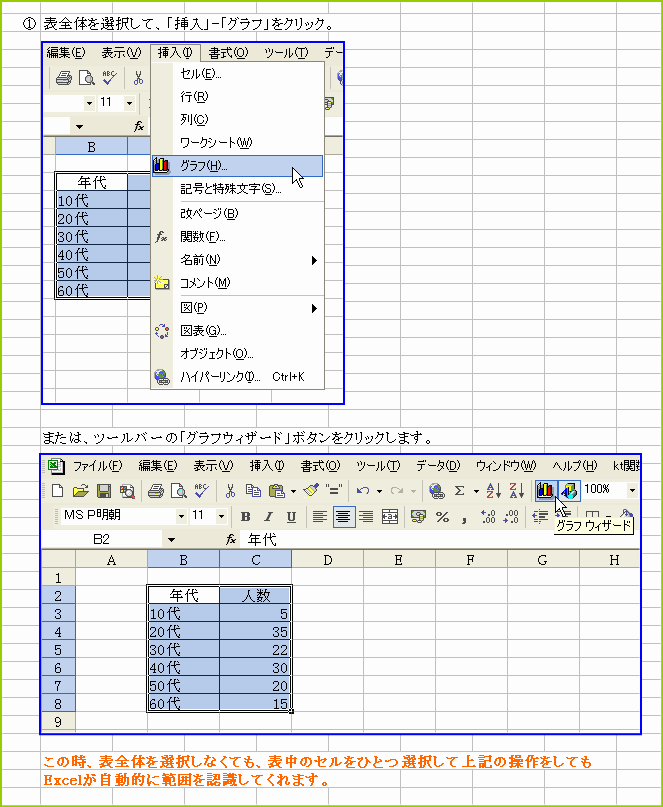Select 記号と特殊文字(S)... menu entry
The image size is (663, 807).
pos(237,189)
